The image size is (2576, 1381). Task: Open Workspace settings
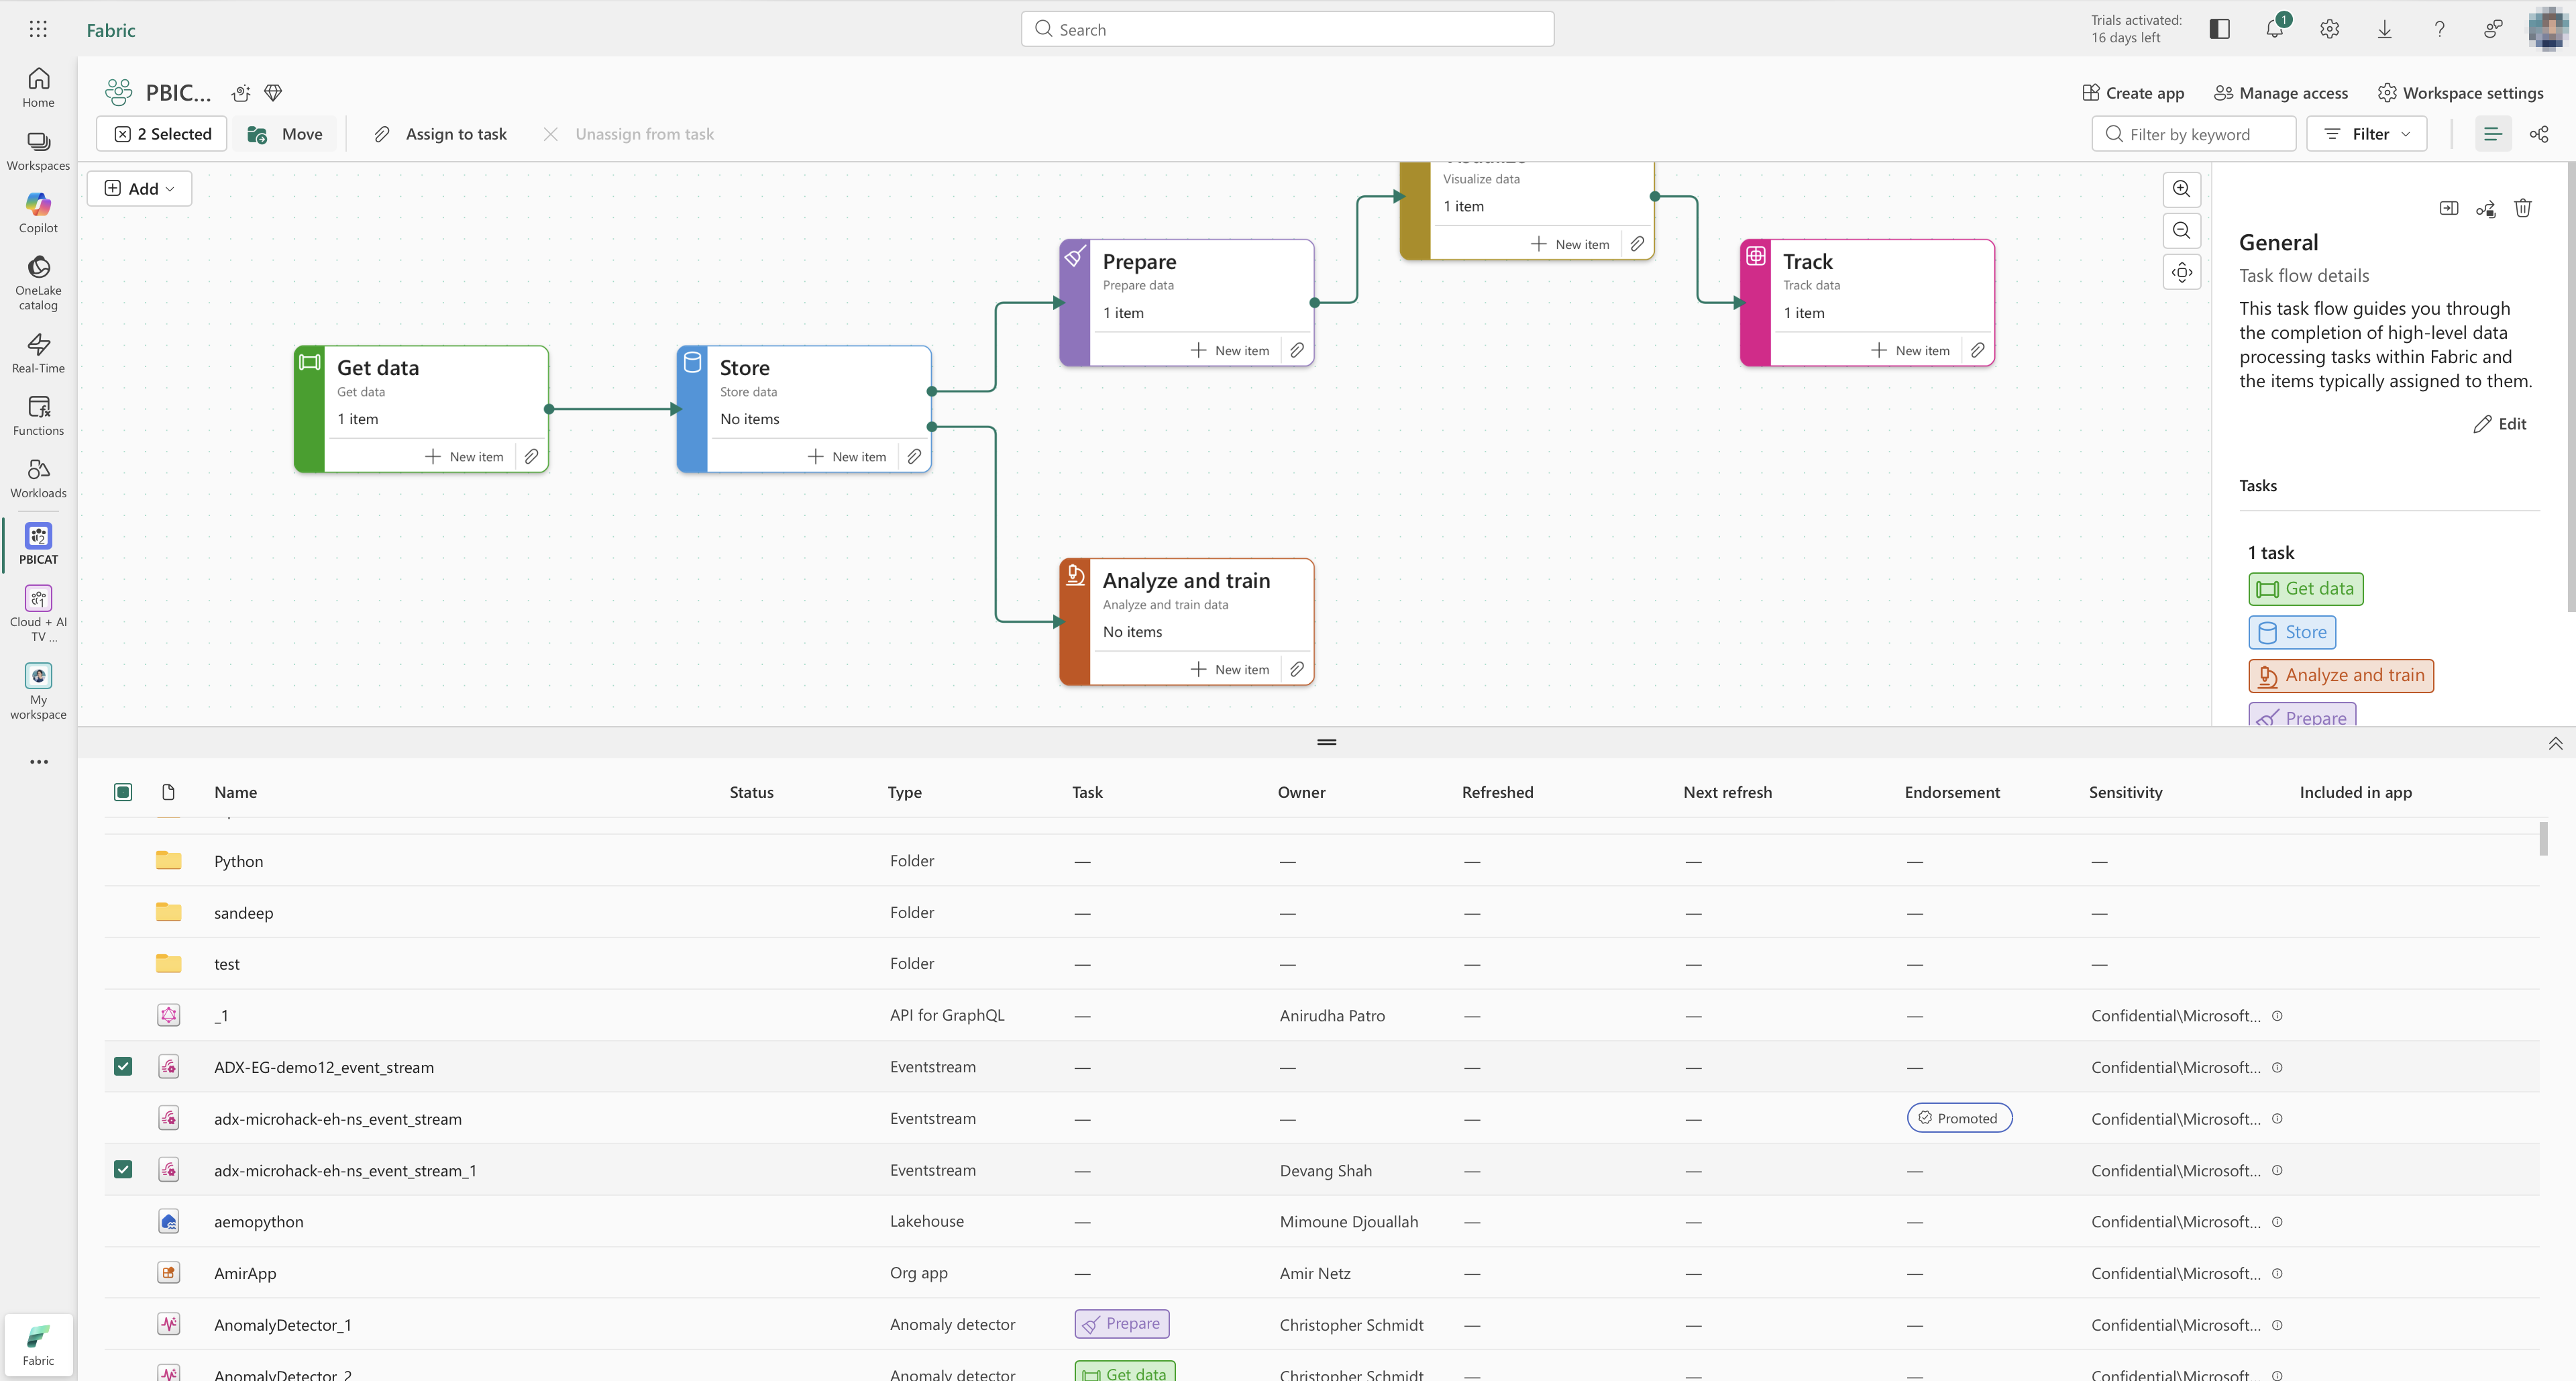(2460, 93)
